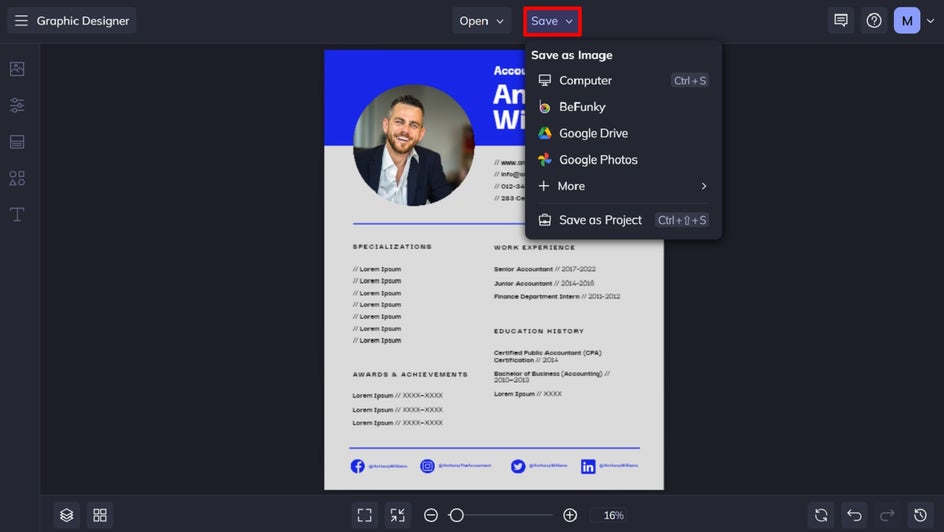
Task: Expand the More save options submenu
Action: coord(623,186)
